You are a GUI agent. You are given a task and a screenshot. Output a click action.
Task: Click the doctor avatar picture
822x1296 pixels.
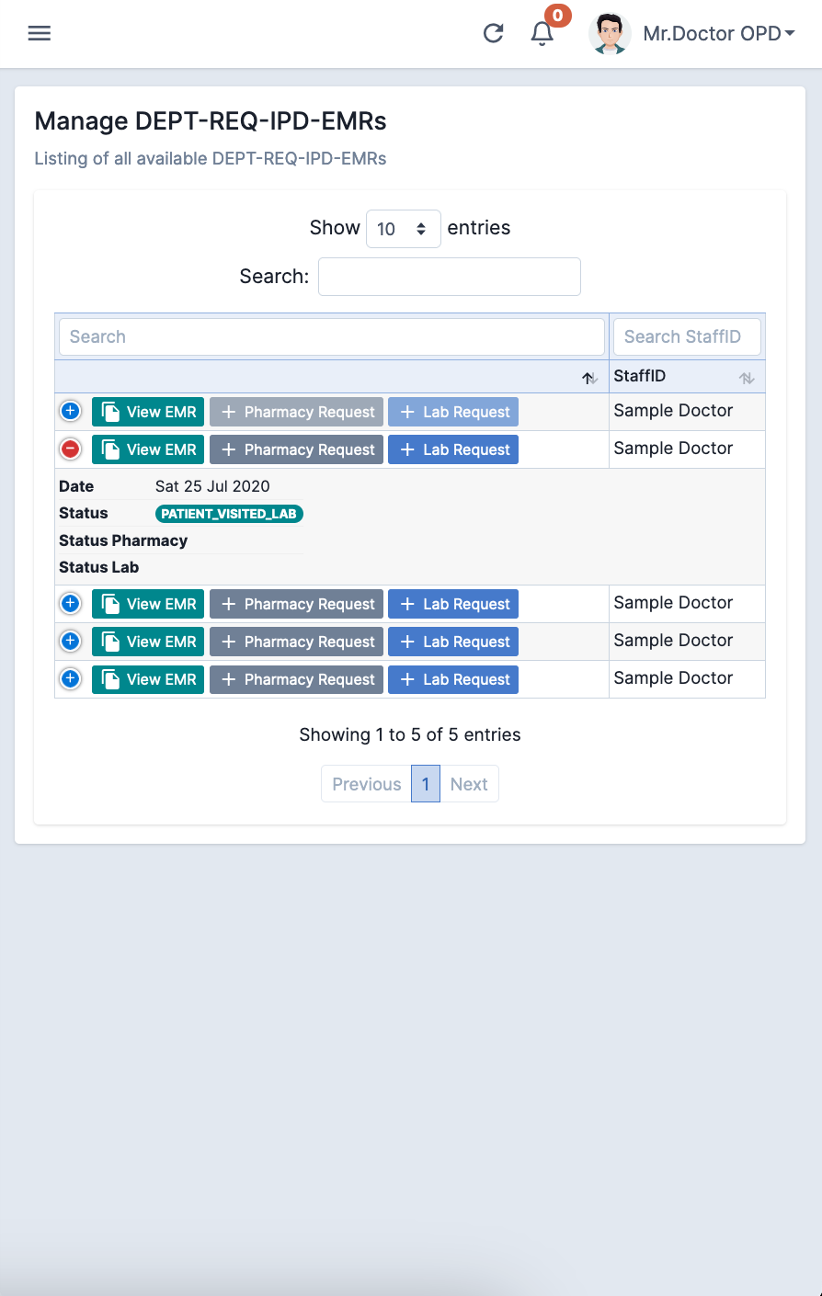[x=610, y=33]
